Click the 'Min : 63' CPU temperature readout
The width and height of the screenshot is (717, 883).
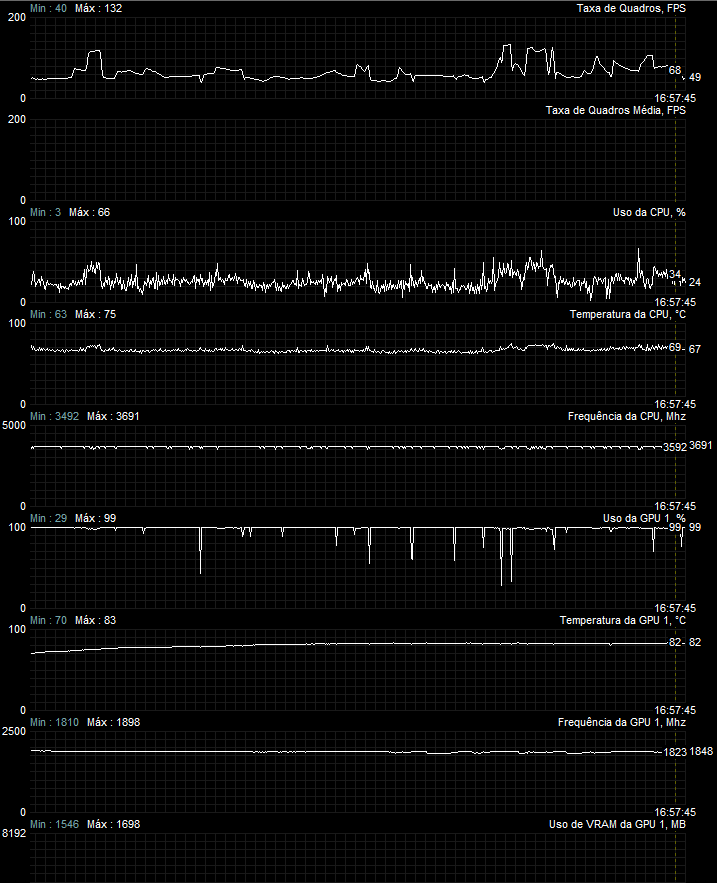coord(48,314)
